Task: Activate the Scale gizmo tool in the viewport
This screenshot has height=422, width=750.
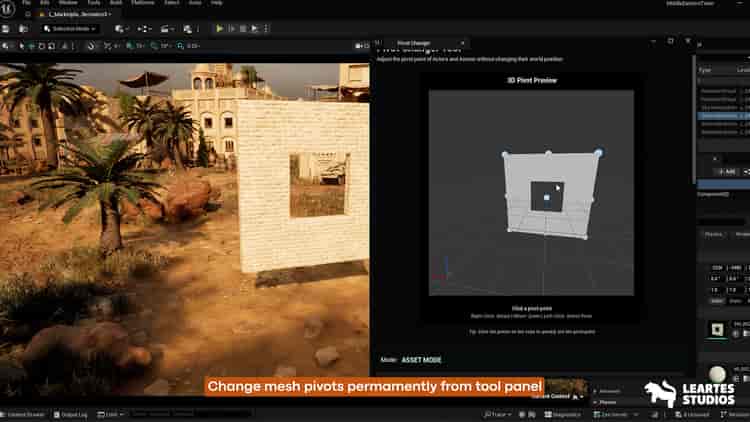Action: (52, 46)
